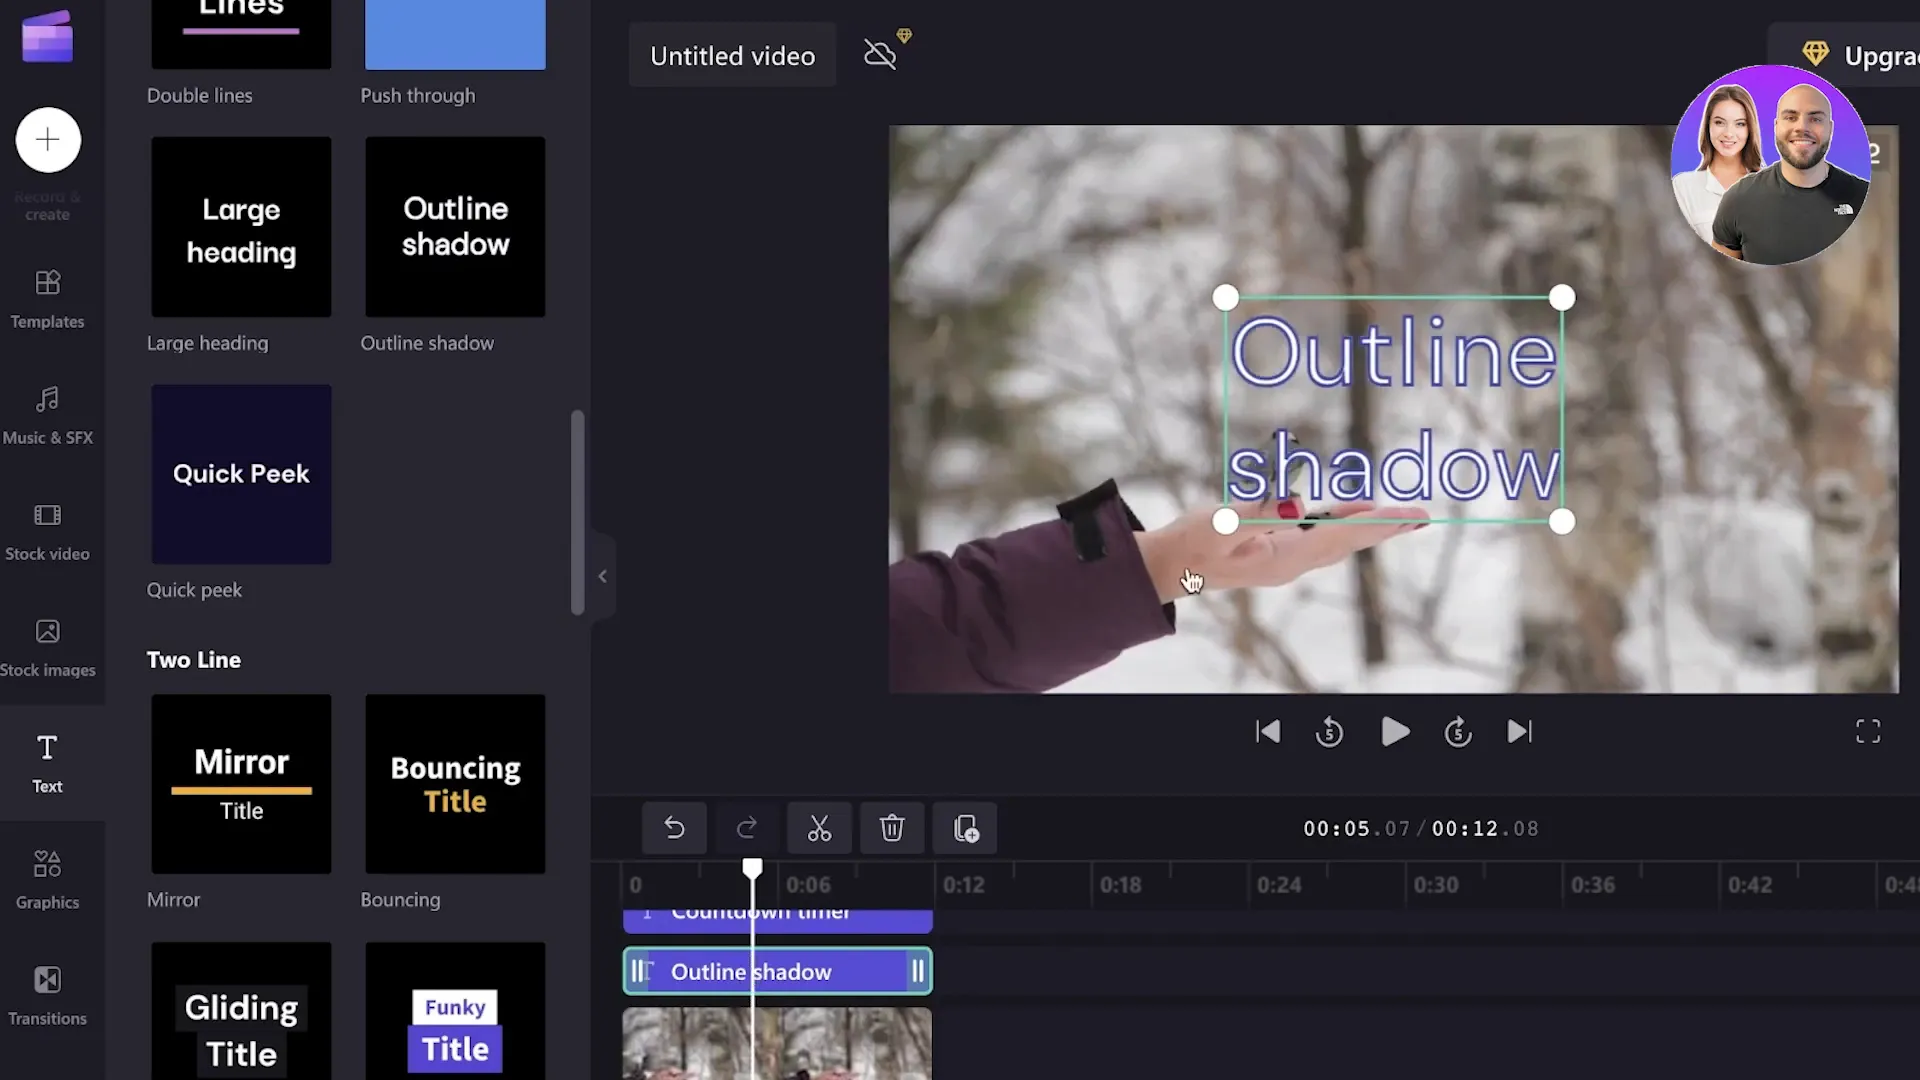Click the timeline playhead marker
This screenshot has width=1920, height=1080.
coord(752,869)
